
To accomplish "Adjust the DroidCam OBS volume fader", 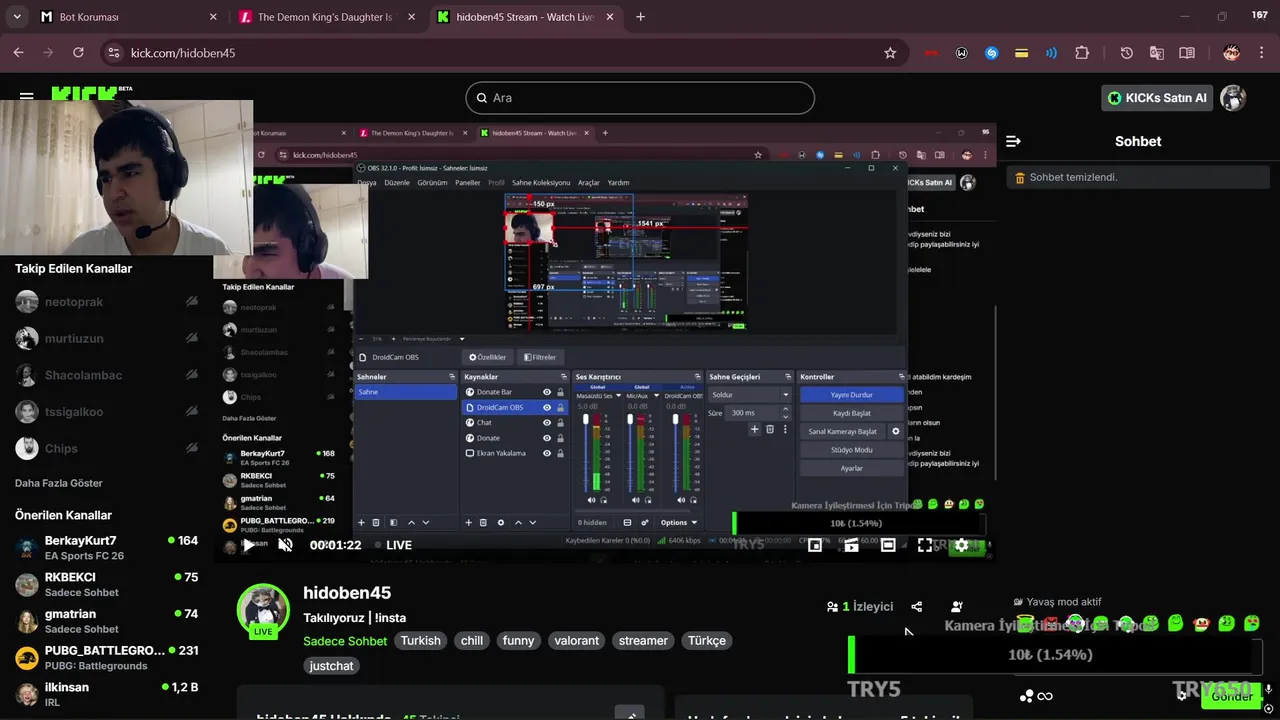I will (x=675, y=421).
